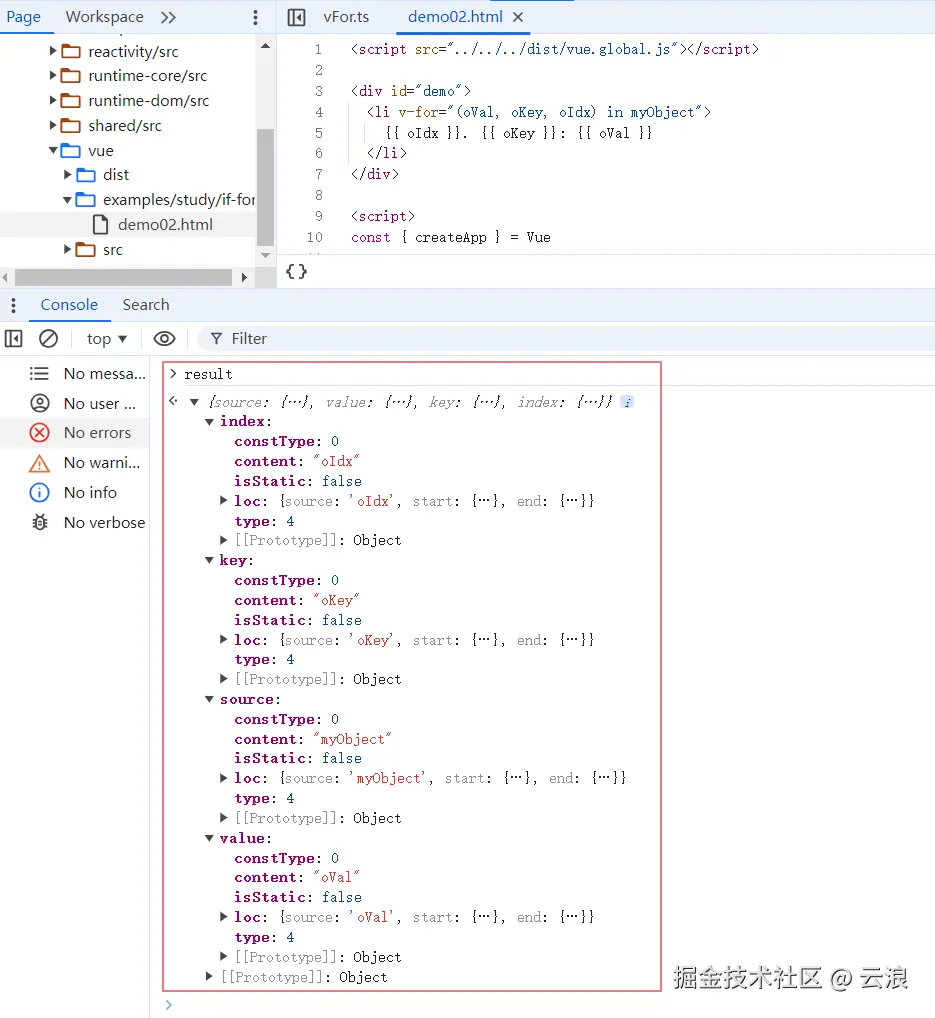The width and height of the screenshot is (935, 1018).
Task: Click the file tree horizontal scrollbar thumb
Action: 123,277
